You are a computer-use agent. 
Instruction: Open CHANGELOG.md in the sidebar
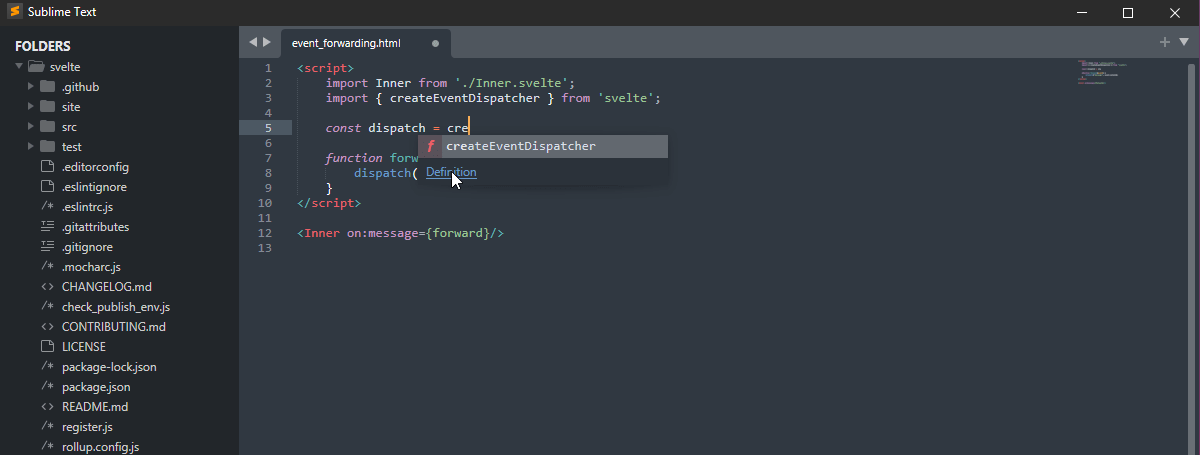[107, 287]
